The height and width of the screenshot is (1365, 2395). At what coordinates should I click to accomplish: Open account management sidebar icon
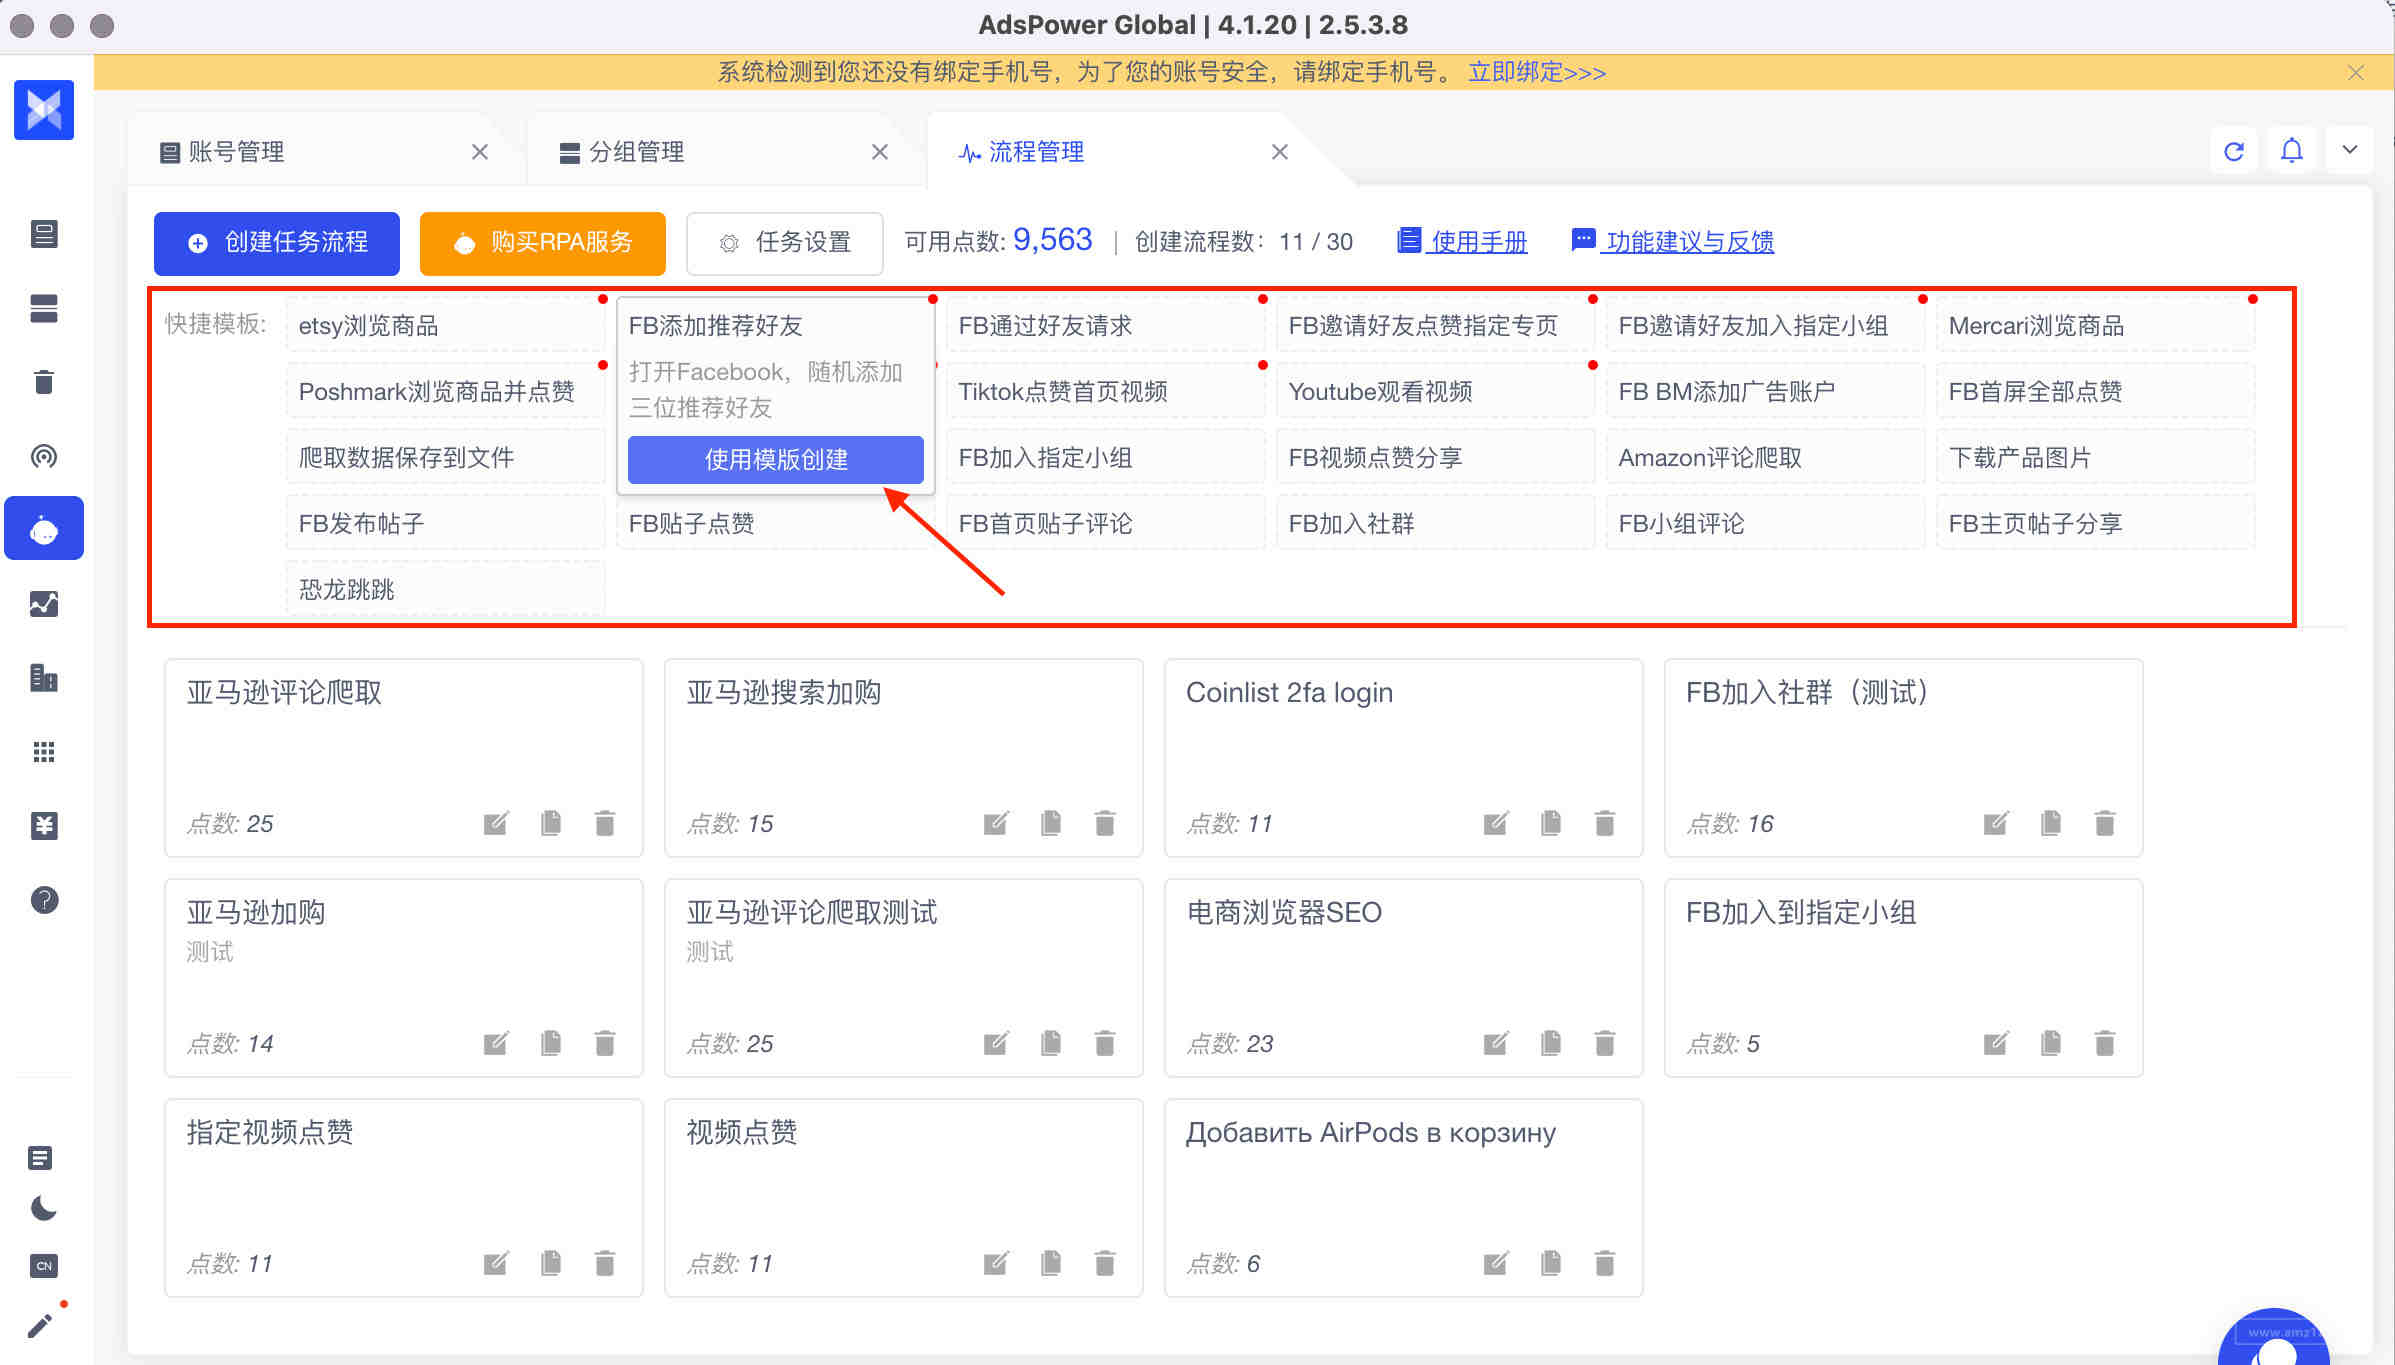(x=44, y=234)
